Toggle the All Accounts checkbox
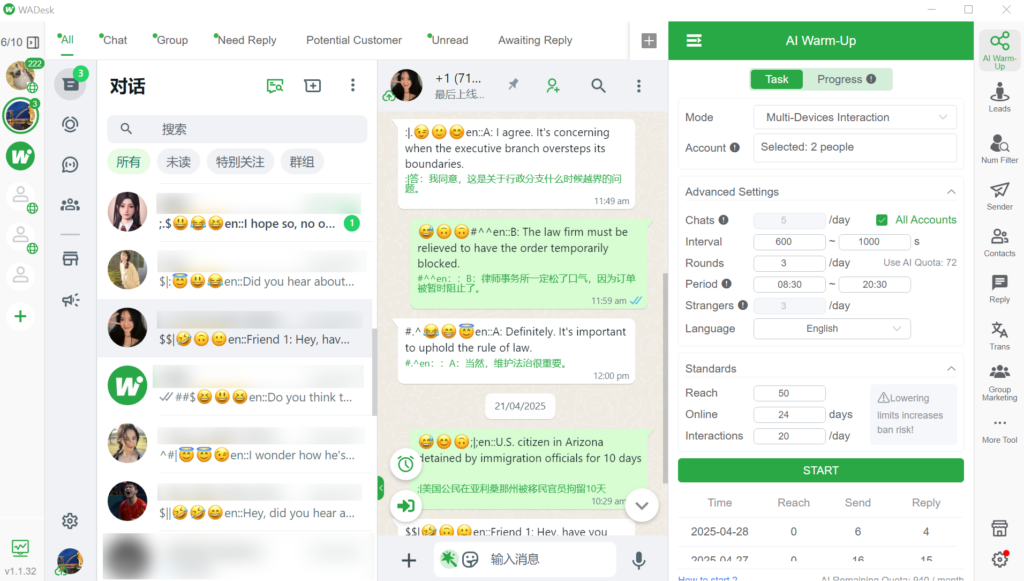Screen dimensions: 1024x581 click(881, 220)
